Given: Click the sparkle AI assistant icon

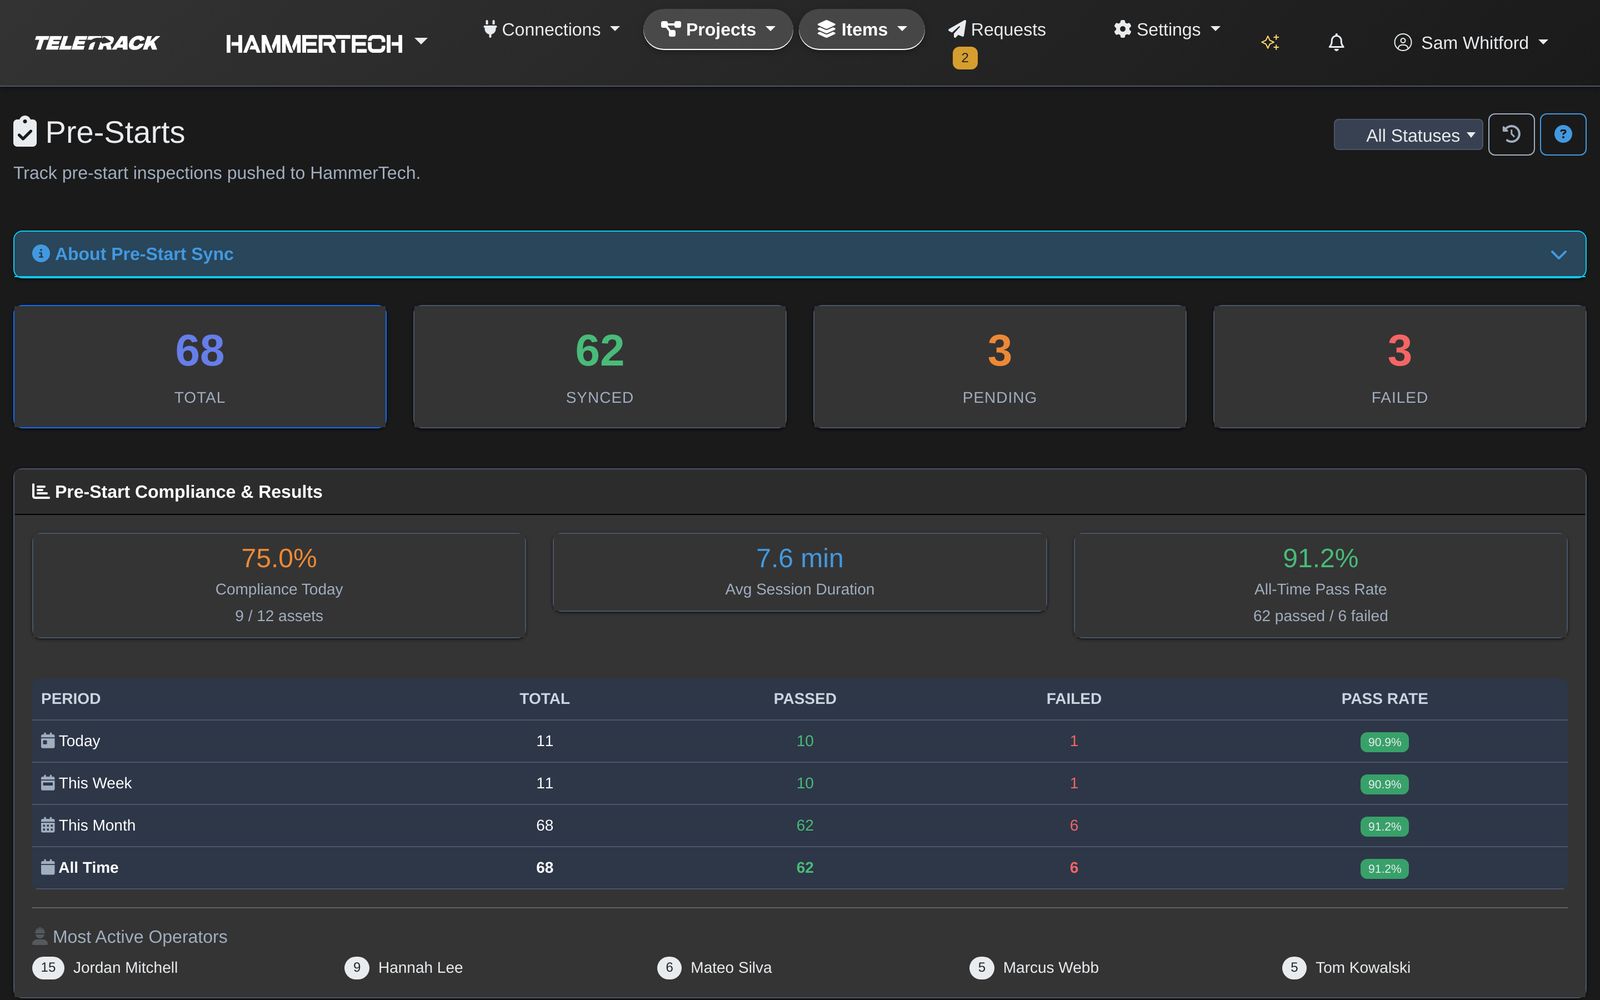Looking at the screenshot, I should 1270,42.
